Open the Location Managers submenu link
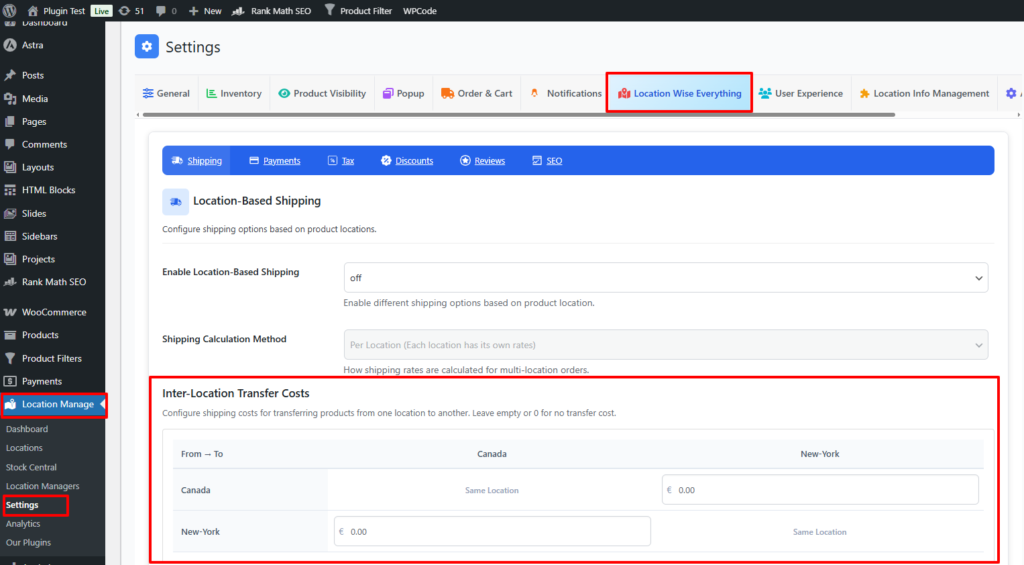The image size is (1024, 565). pos(42,486)
